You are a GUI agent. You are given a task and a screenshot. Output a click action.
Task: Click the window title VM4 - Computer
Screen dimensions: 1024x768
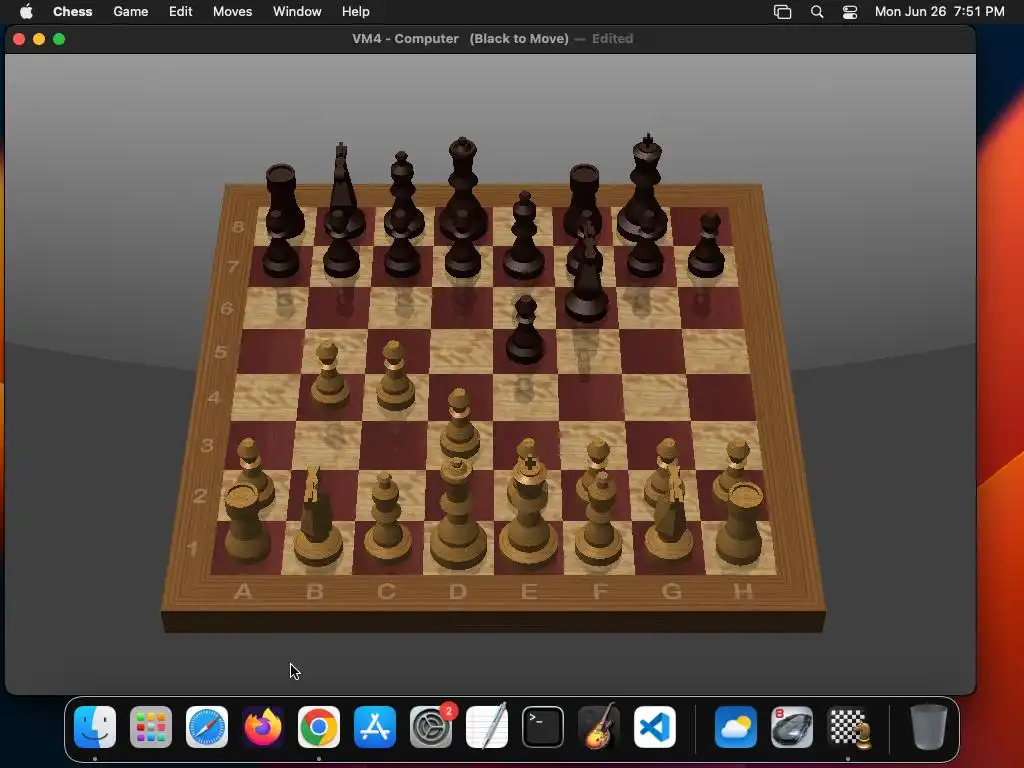405,39
